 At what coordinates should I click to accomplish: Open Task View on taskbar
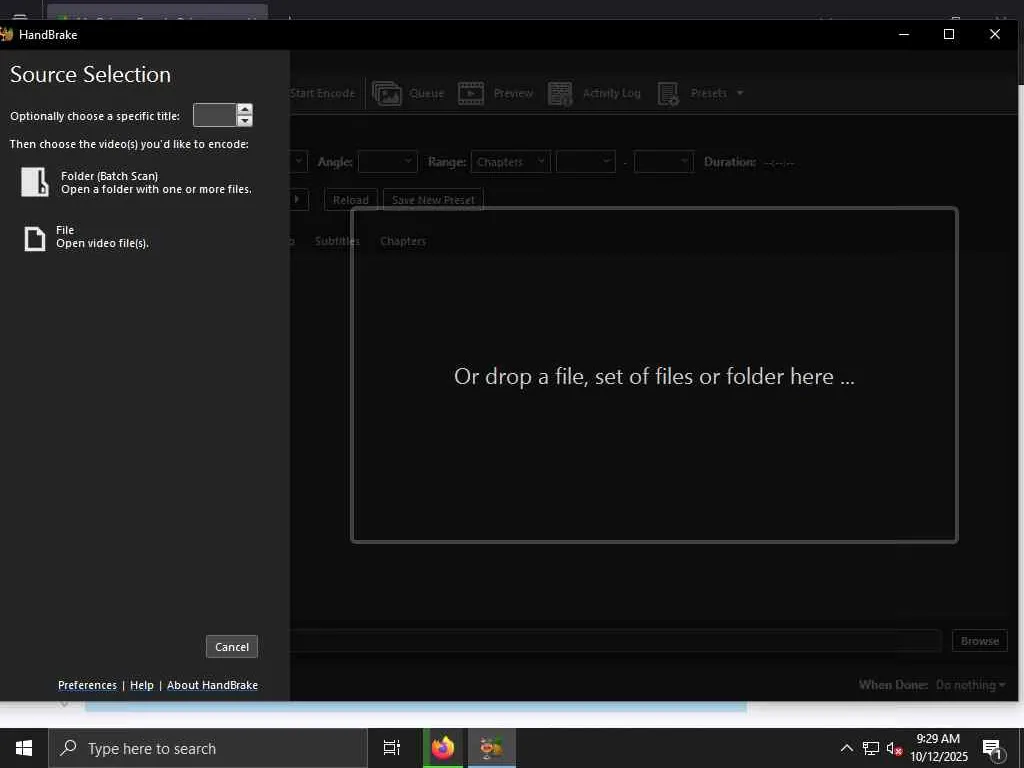point(392,748)
